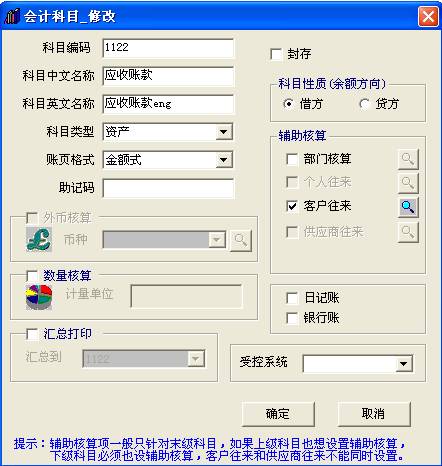The height and width of the screenshot is (466, 442).
Task: Click magnifier icon beside 客户往来
Action: [408, 207]
